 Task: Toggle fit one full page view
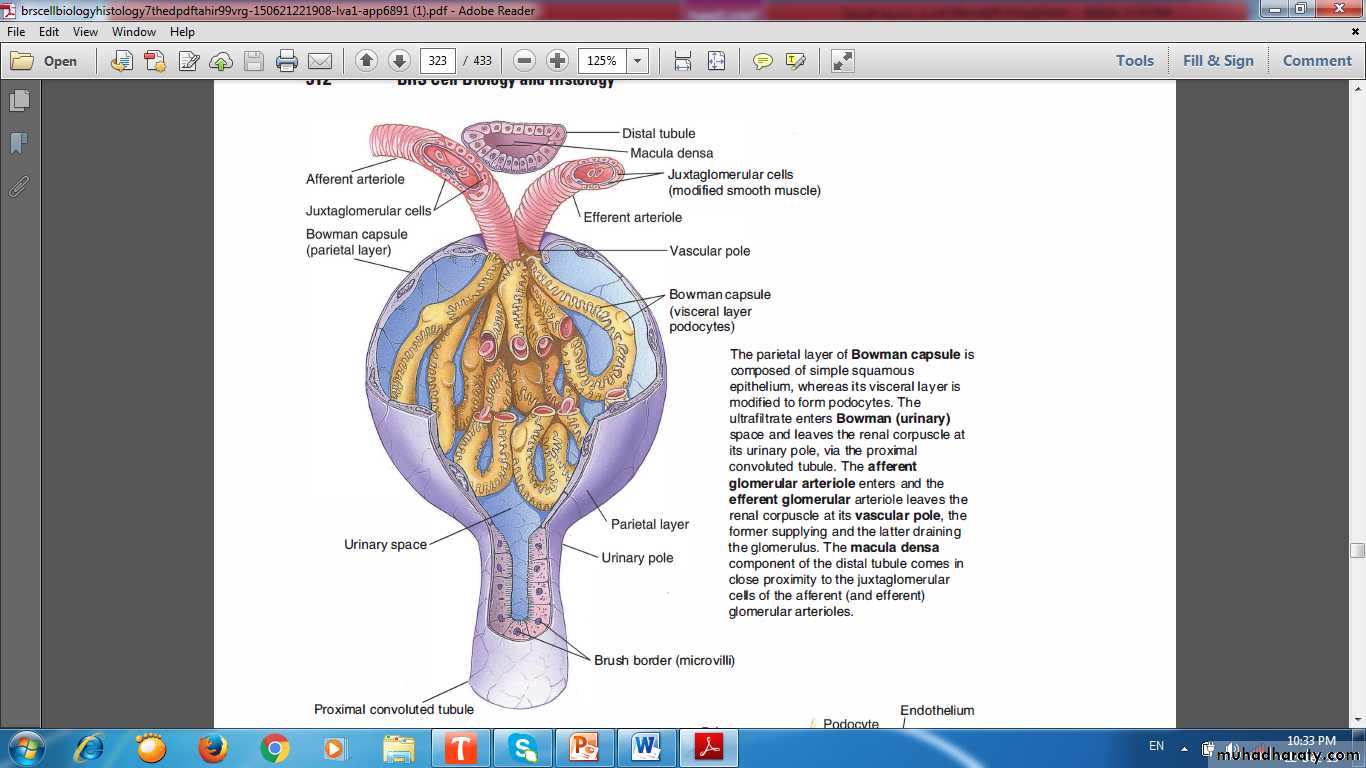[716, 61]
